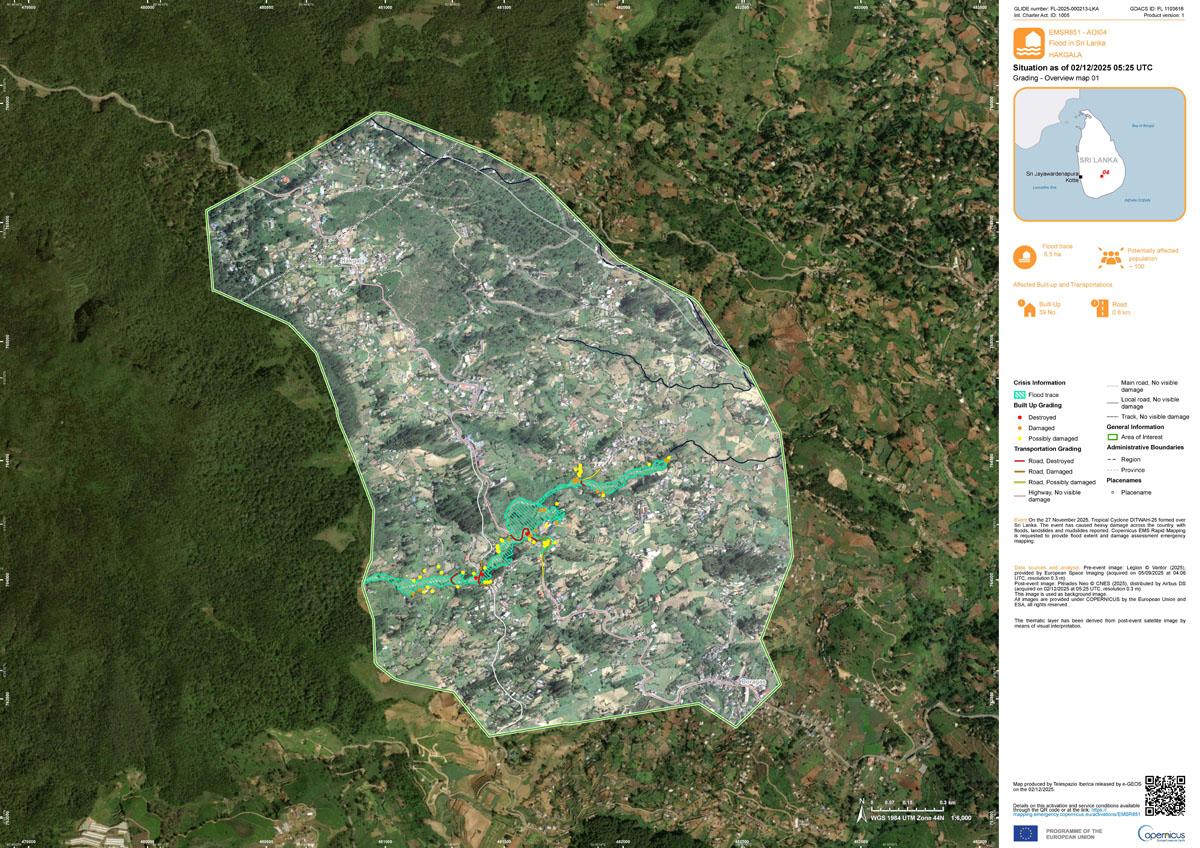The image size is (1200, 848).
Task: Click the Copernicus logo
Action: pyautogui.click(x=1161, y=833)
